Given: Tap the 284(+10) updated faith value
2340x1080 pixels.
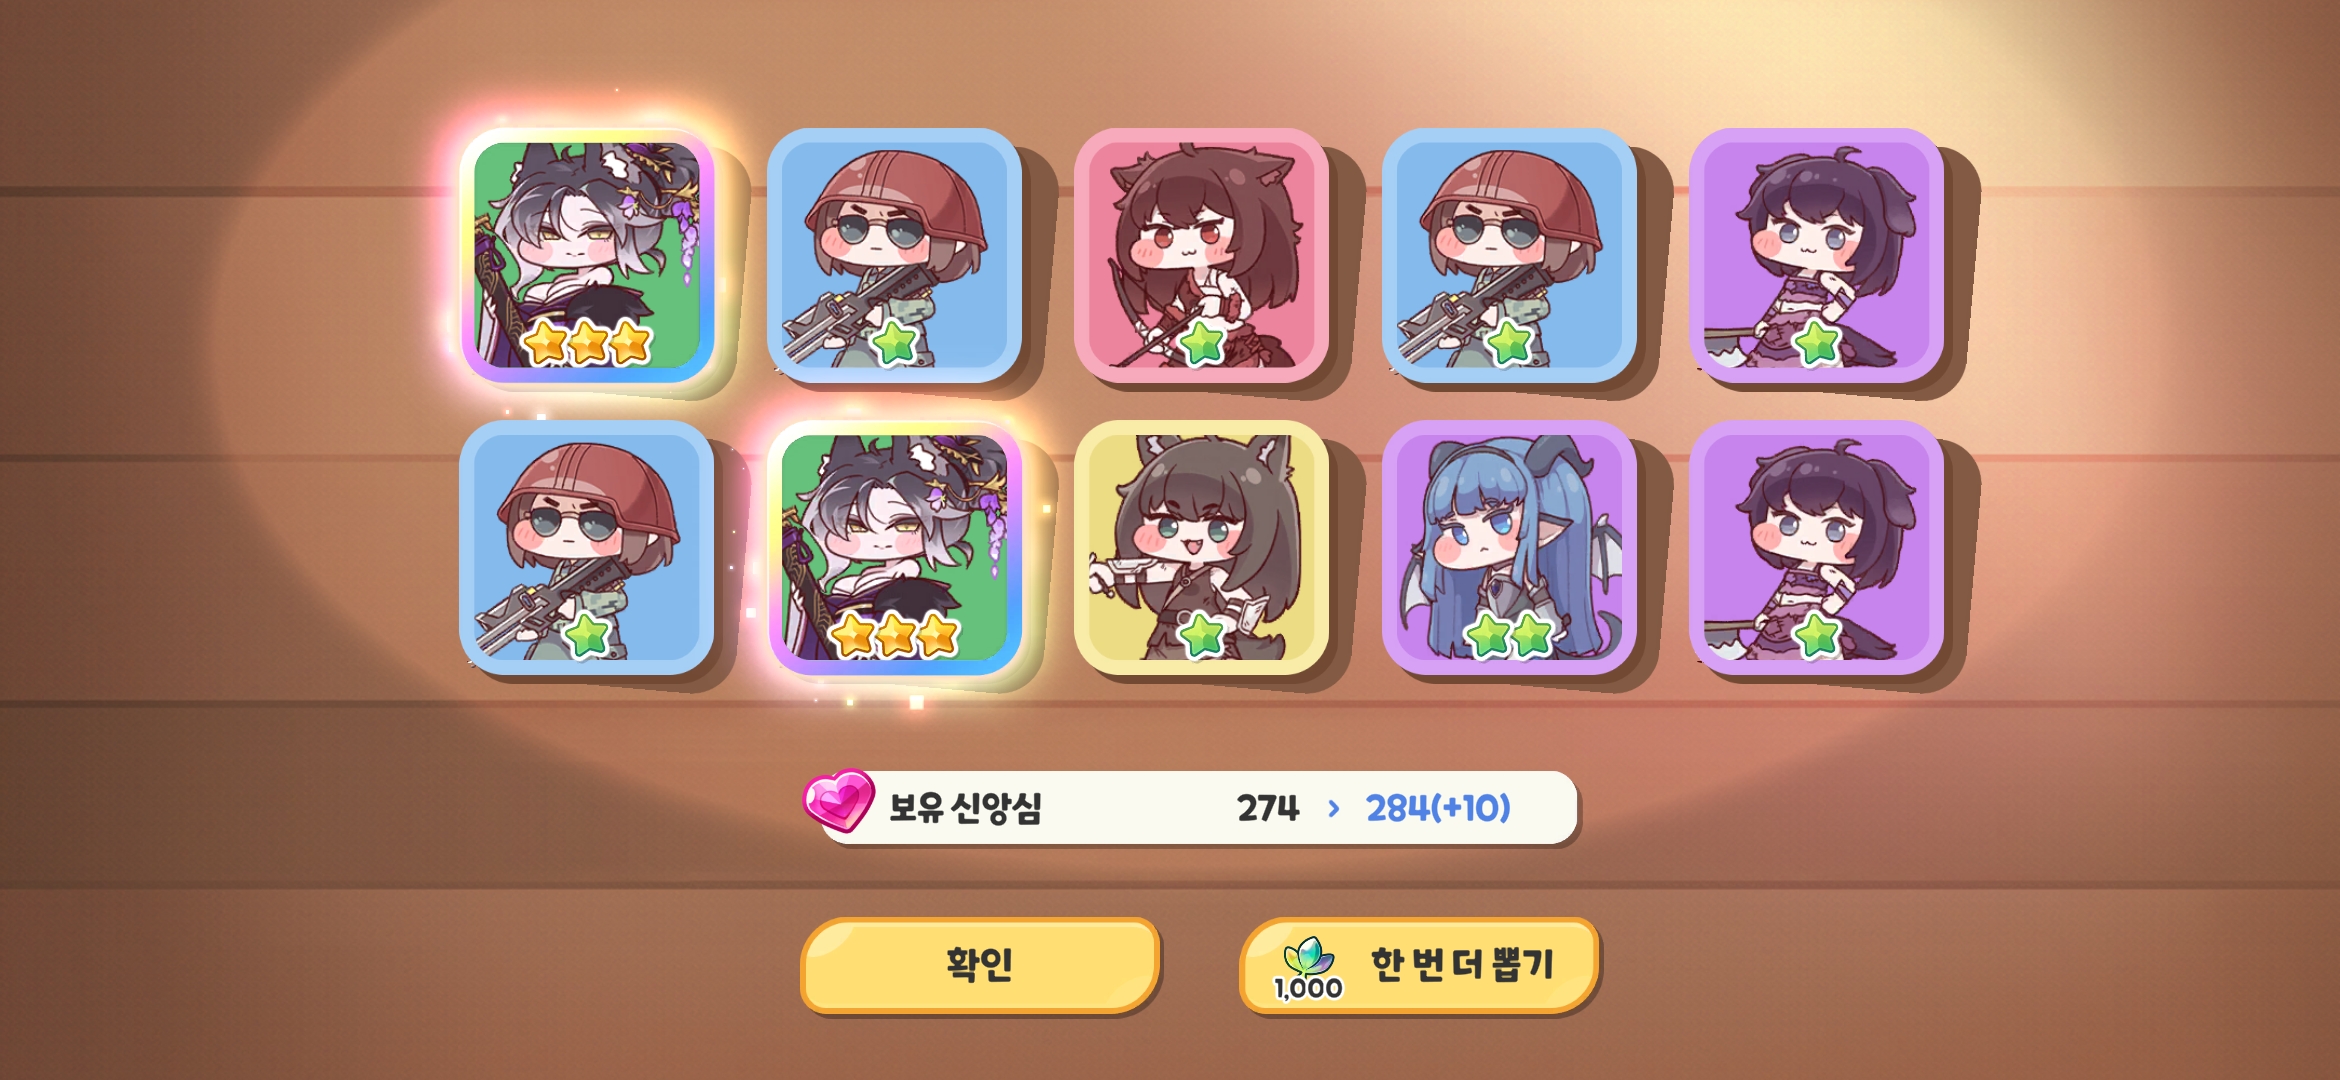Looking at the screenshot, I should pyautogui.click(x=1438, y=808).
